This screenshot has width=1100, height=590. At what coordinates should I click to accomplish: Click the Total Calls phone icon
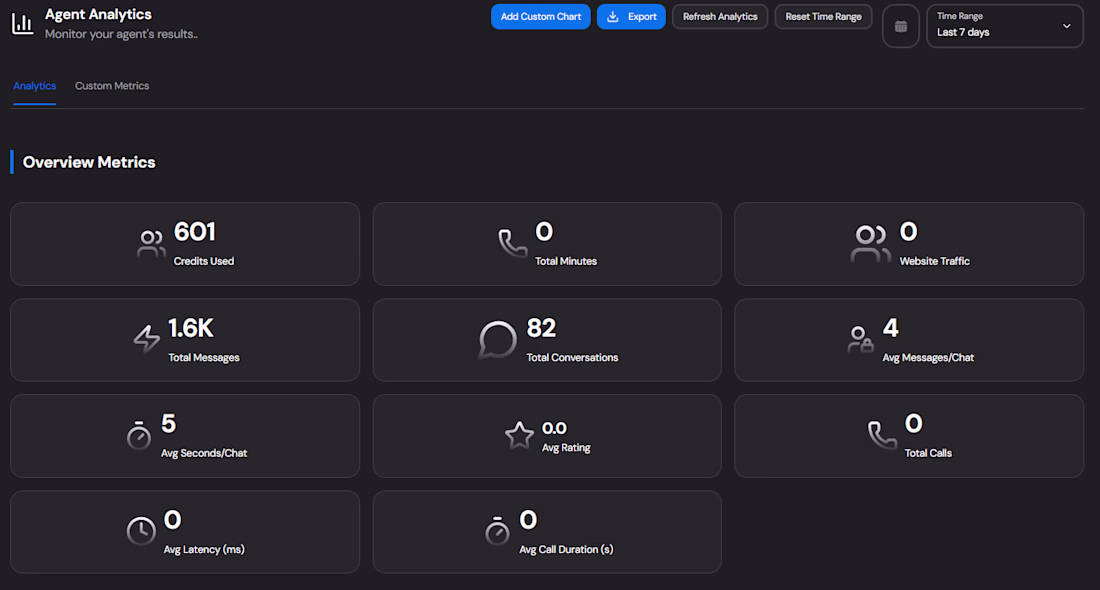pos(882,435)
